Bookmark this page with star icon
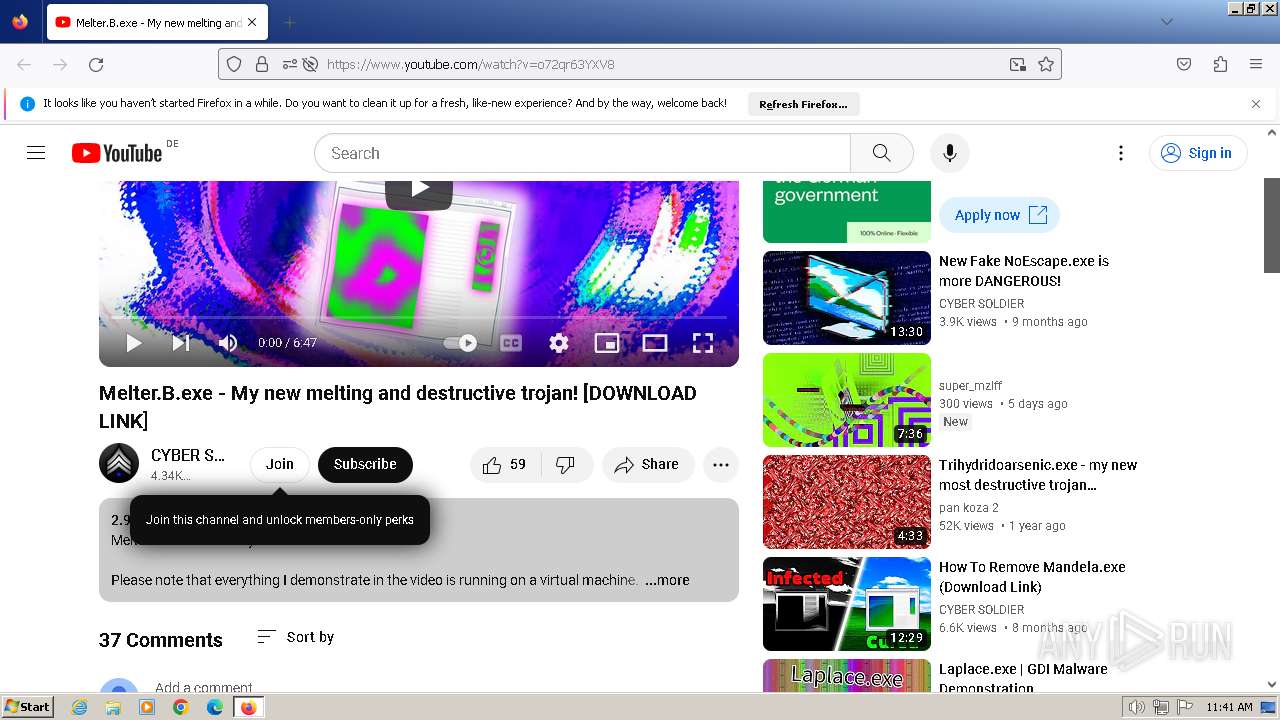The height and width of the screenshot is (720, 1280). pos(1046,64)
